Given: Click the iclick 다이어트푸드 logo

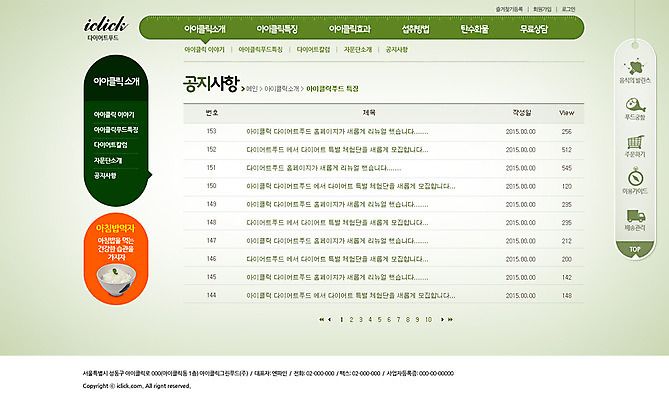Looking at the screenshot, I should [105, 28].
